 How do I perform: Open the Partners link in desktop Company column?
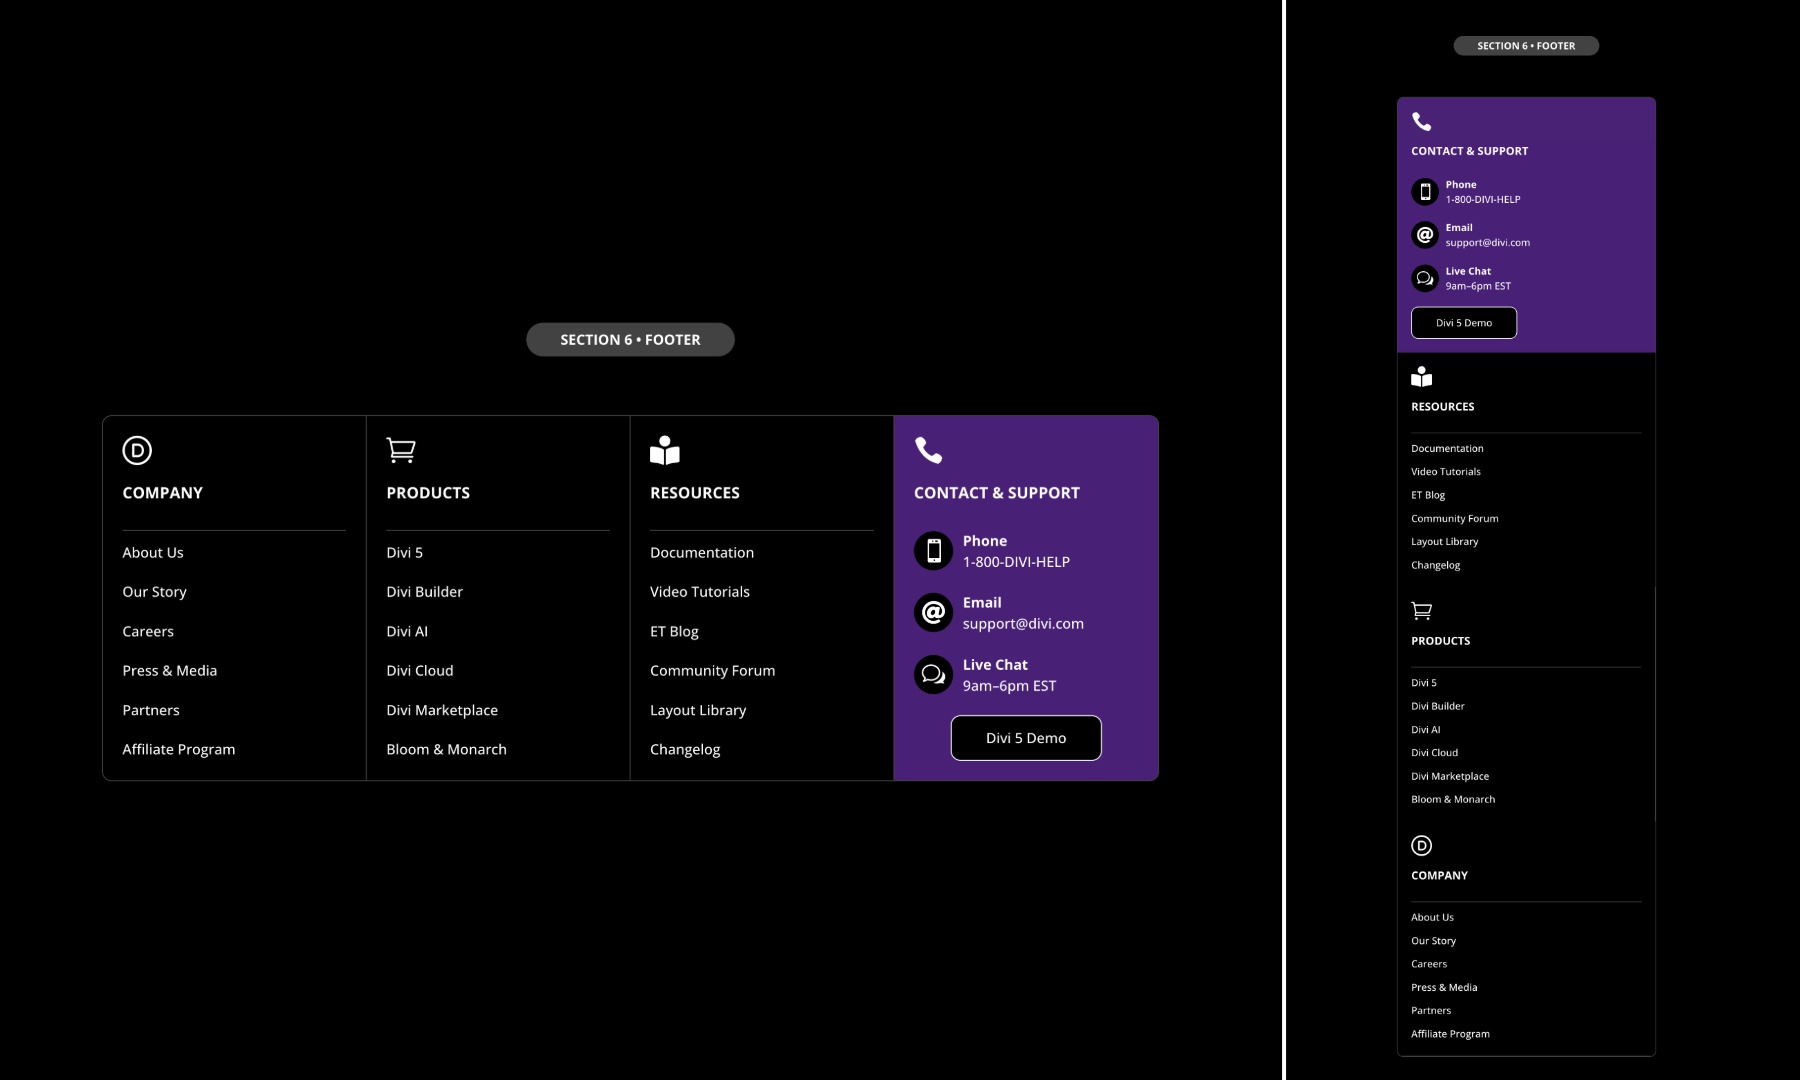(151, 710)
